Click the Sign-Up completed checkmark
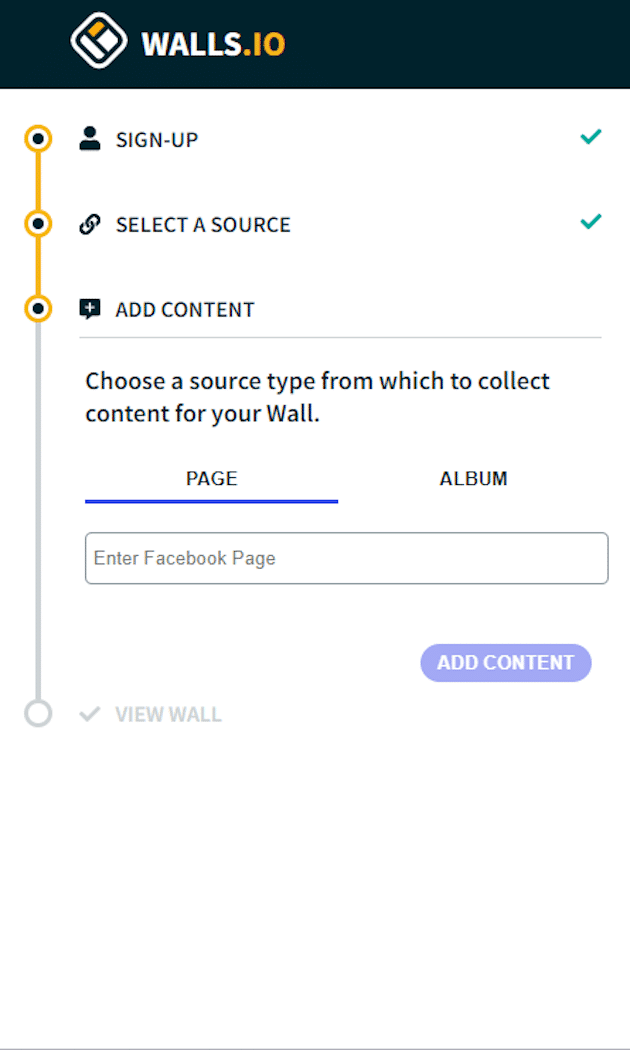The height and width of the screenshot is (1050, 630). coord(591,137)
